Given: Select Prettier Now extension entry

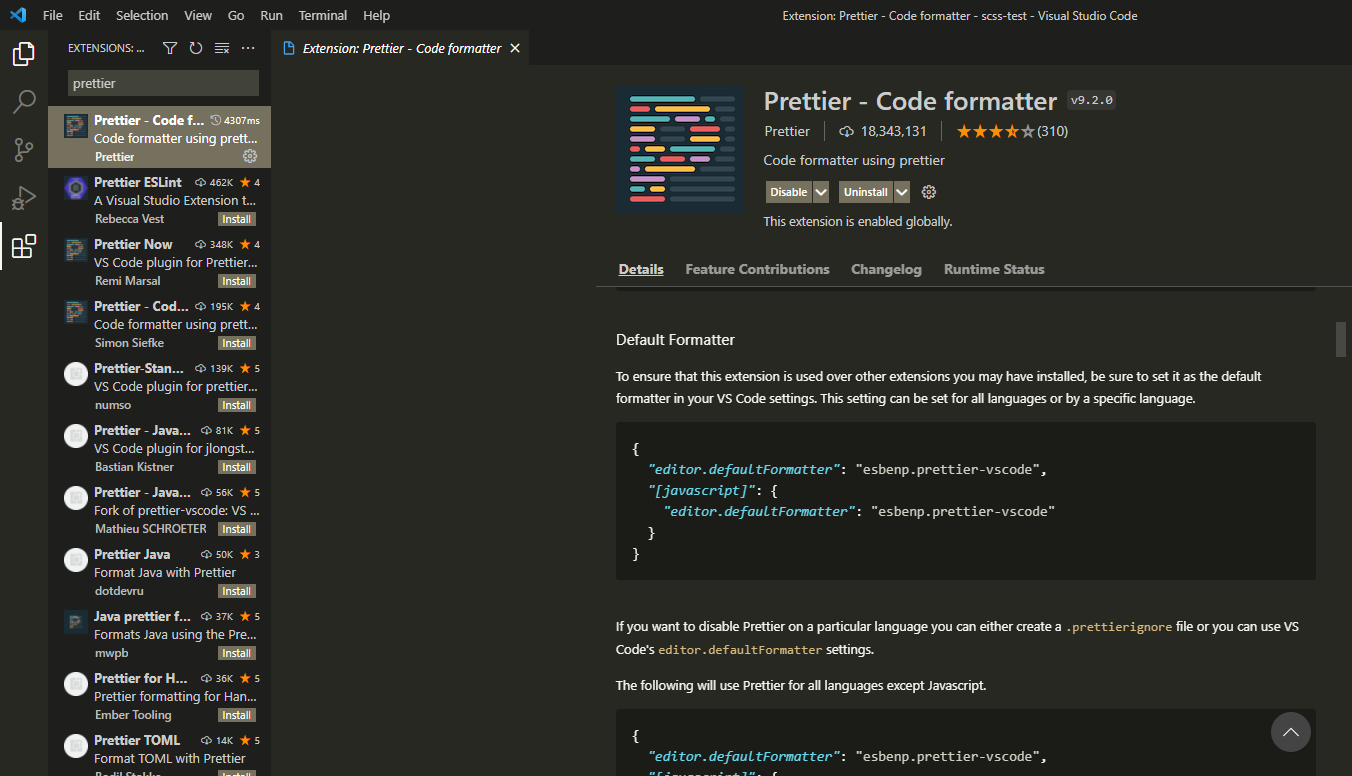Looking at the screenshot, I should tap(159, 261).
